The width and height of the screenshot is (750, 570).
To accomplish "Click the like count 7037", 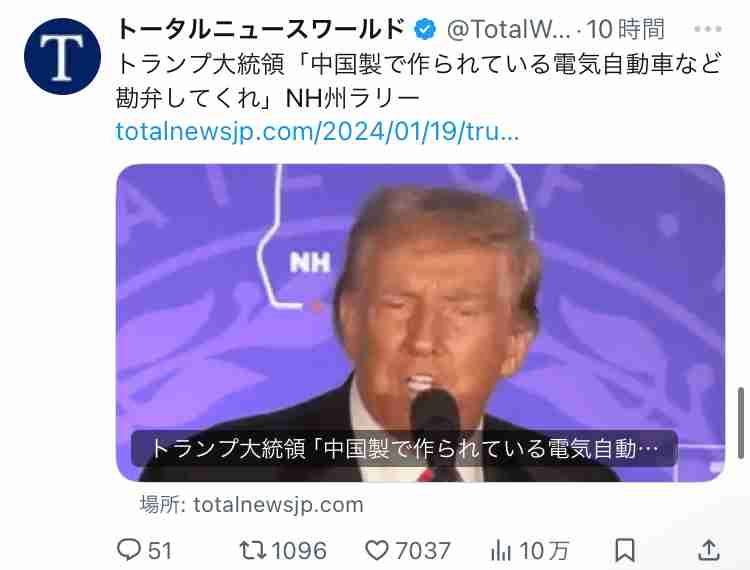I will point(422,550).
